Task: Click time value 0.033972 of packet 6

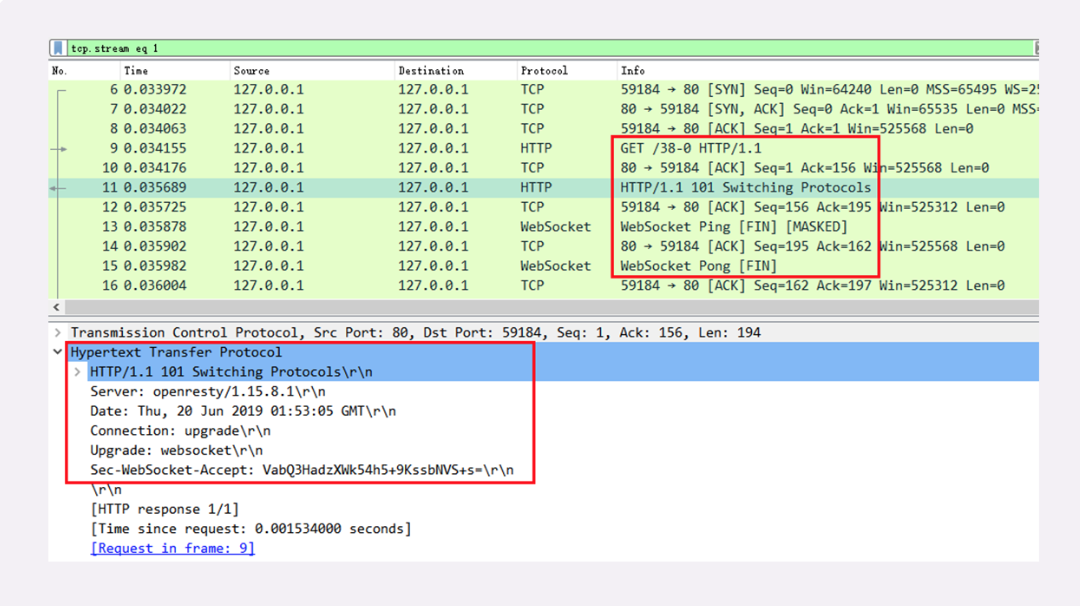Action: click(x=155, y=90)
